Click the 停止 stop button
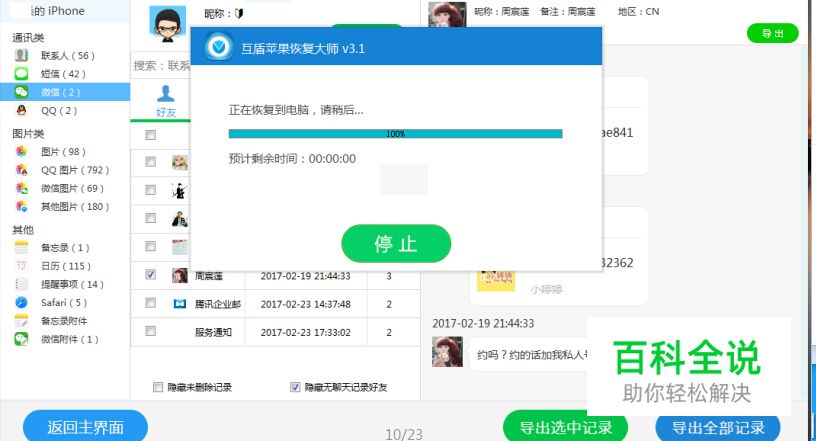This screenshot has height=441, width=816. tap(396, 243)
